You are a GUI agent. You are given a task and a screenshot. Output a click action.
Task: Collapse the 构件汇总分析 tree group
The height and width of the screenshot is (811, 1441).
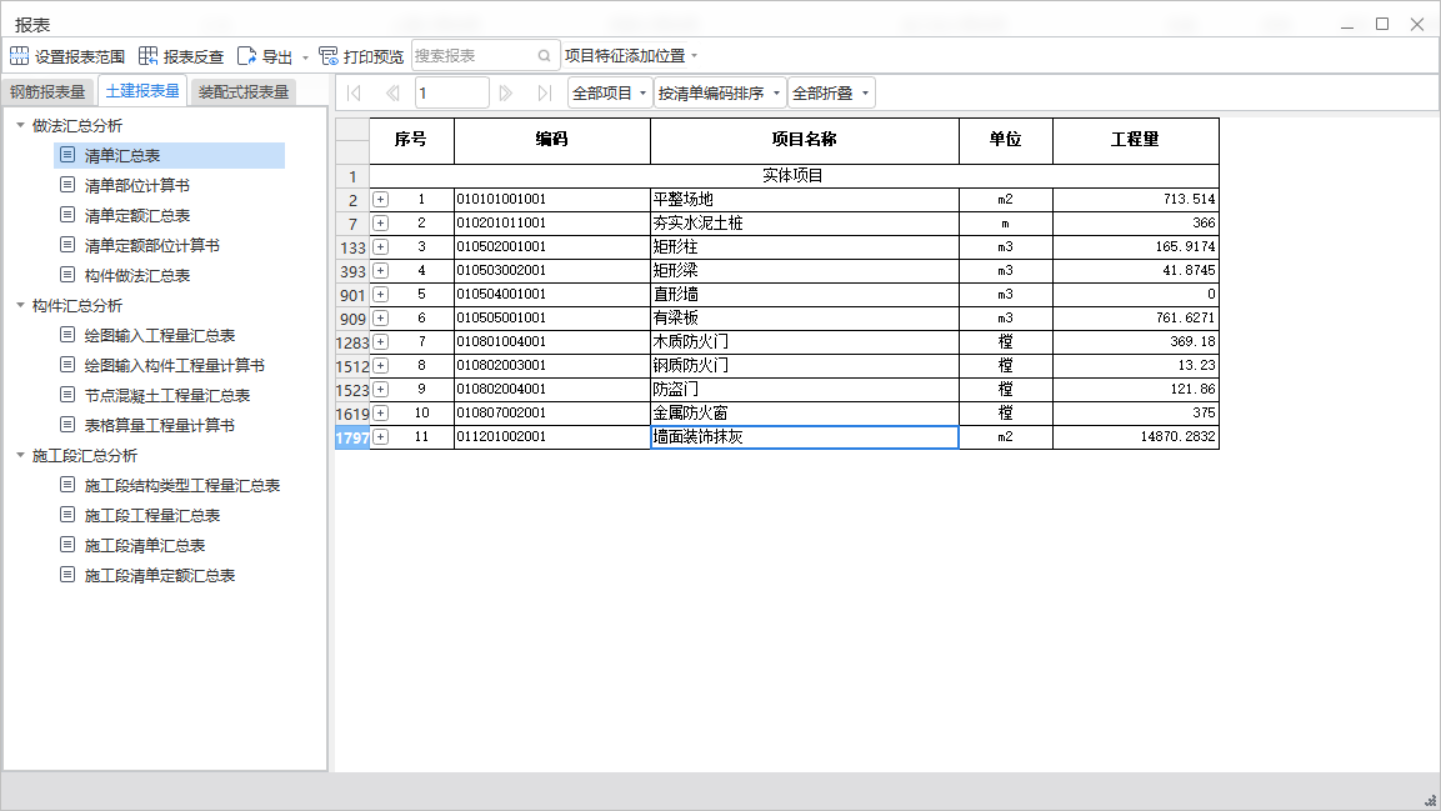[20, 305]
